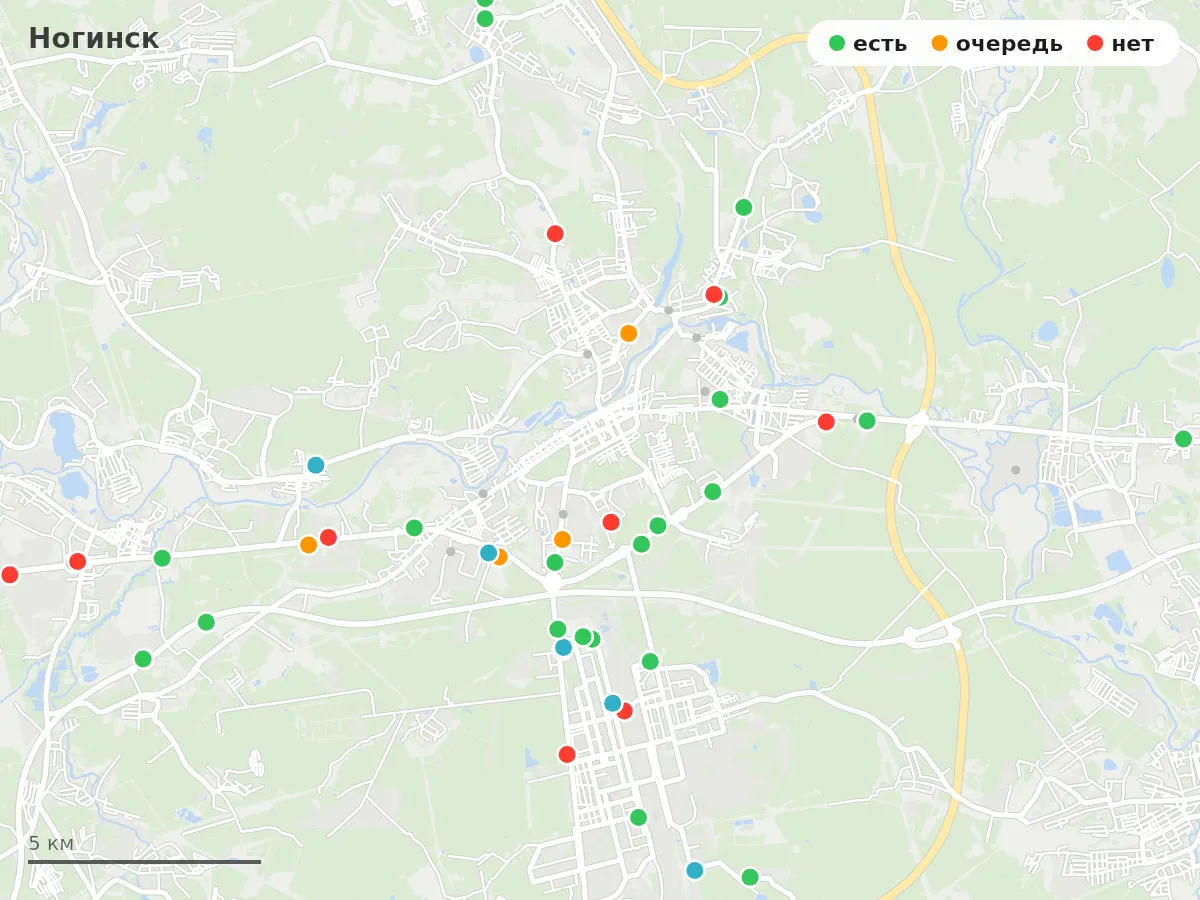Click the 'есть' legend label
Image resolution: width=1200 pixels, height=900 pixels.
coord(880,44)
